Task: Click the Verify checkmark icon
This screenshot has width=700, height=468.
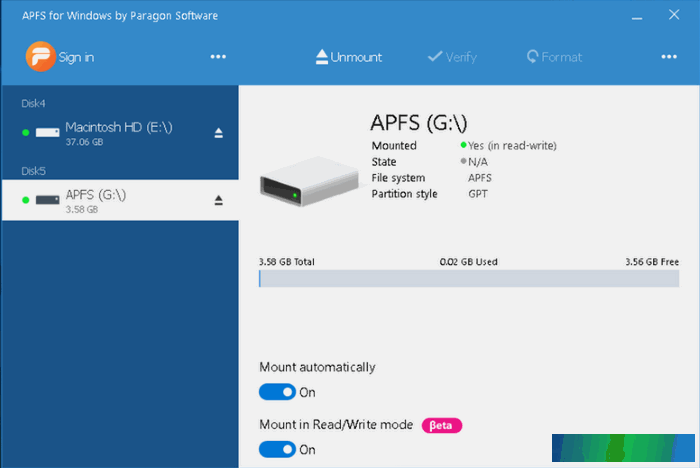Action: click(435, 56)
